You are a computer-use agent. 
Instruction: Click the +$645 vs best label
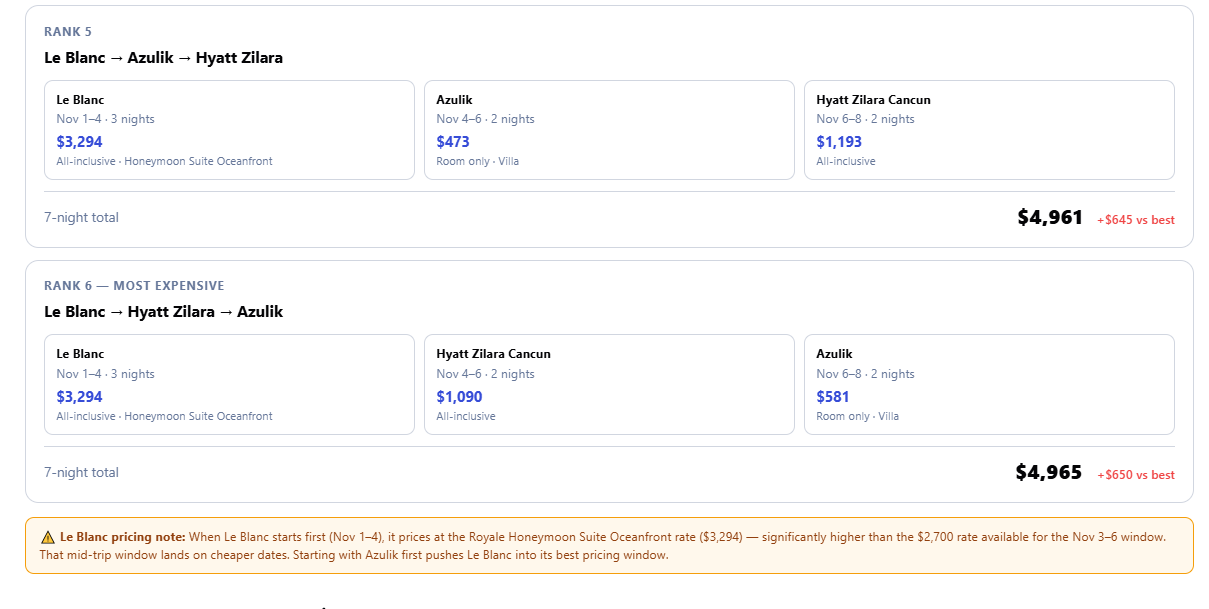coord(1136,220)
